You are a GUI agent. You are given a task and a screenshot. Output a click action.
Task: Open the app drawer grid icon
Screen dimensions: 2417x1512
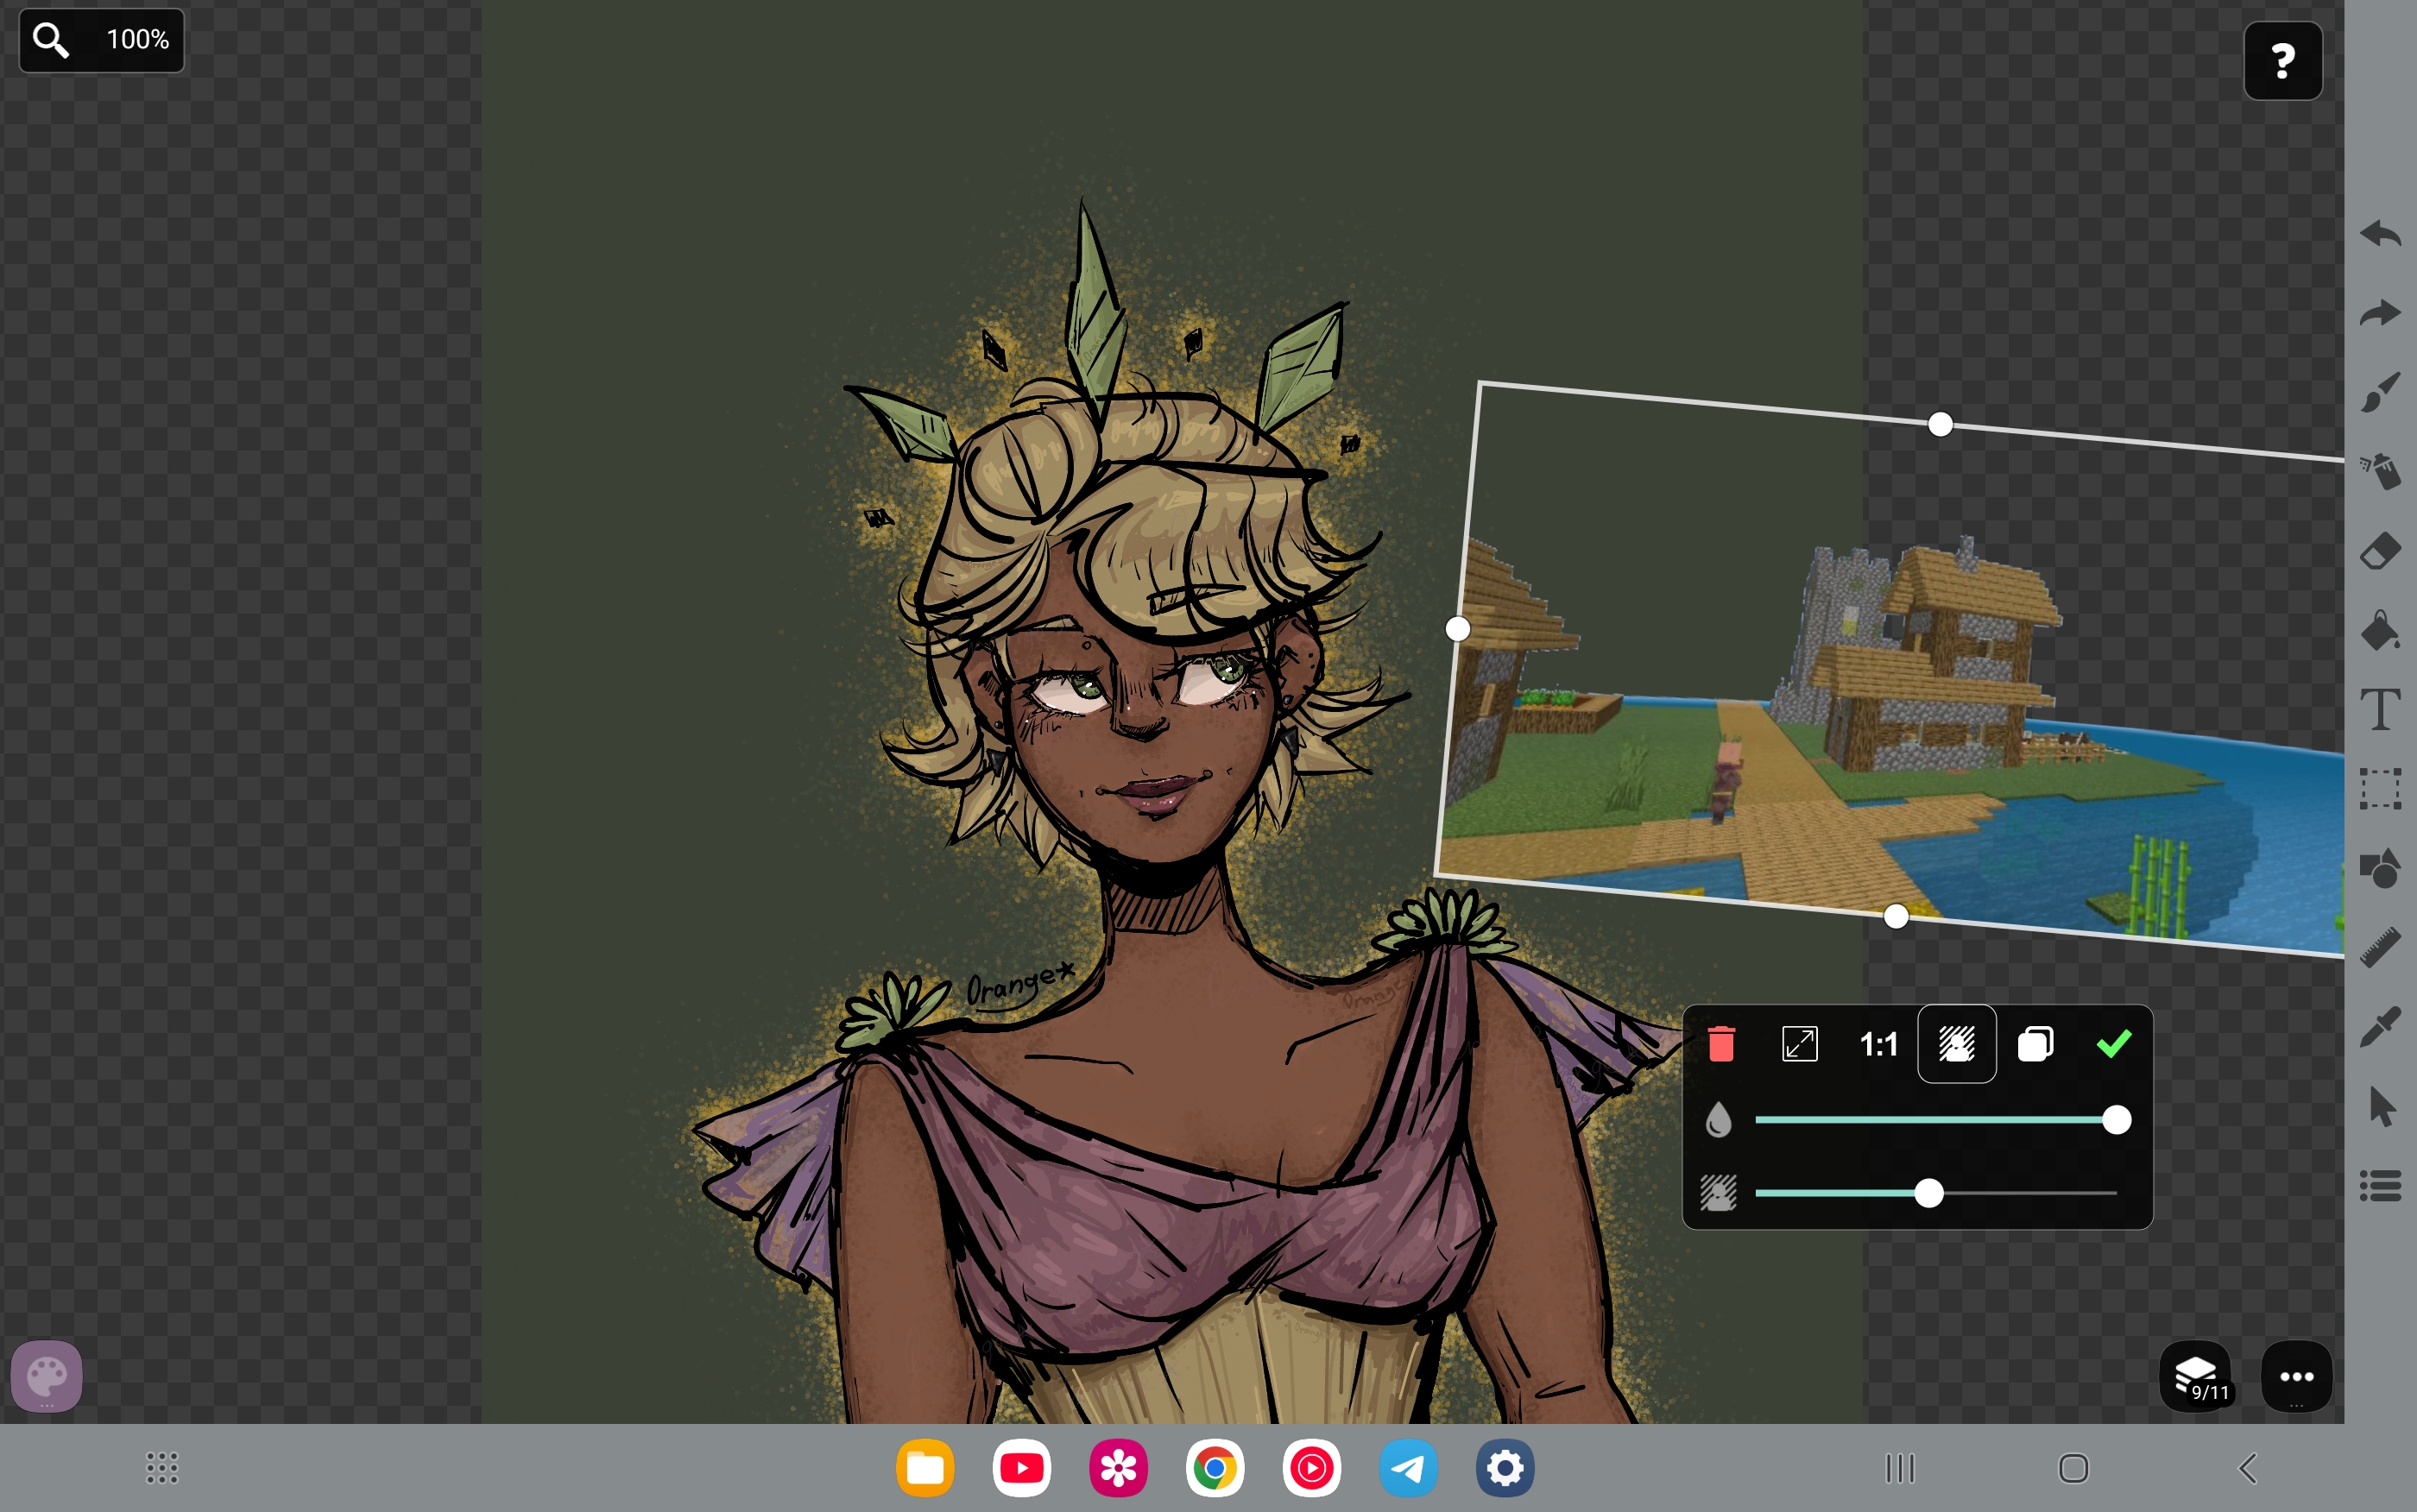(x=162, y=1468)
